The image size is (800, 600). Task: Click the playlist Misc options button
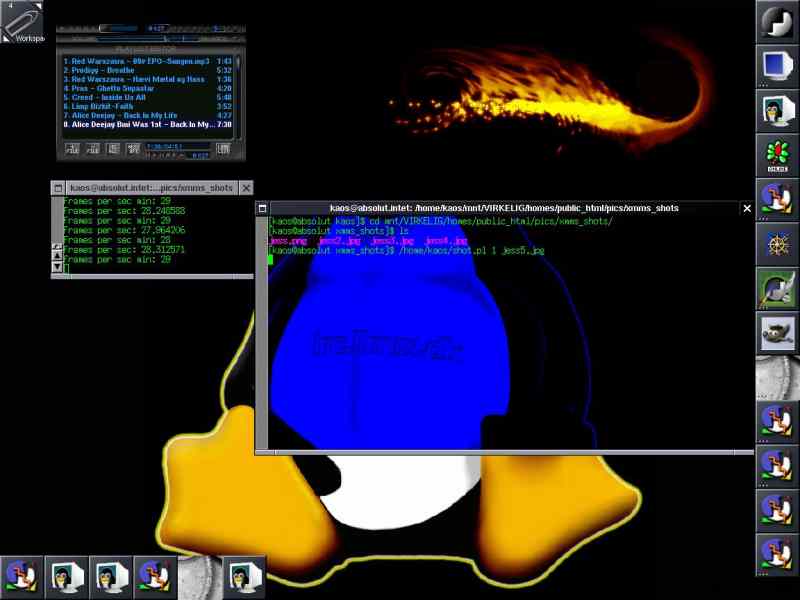coord(134,149)
